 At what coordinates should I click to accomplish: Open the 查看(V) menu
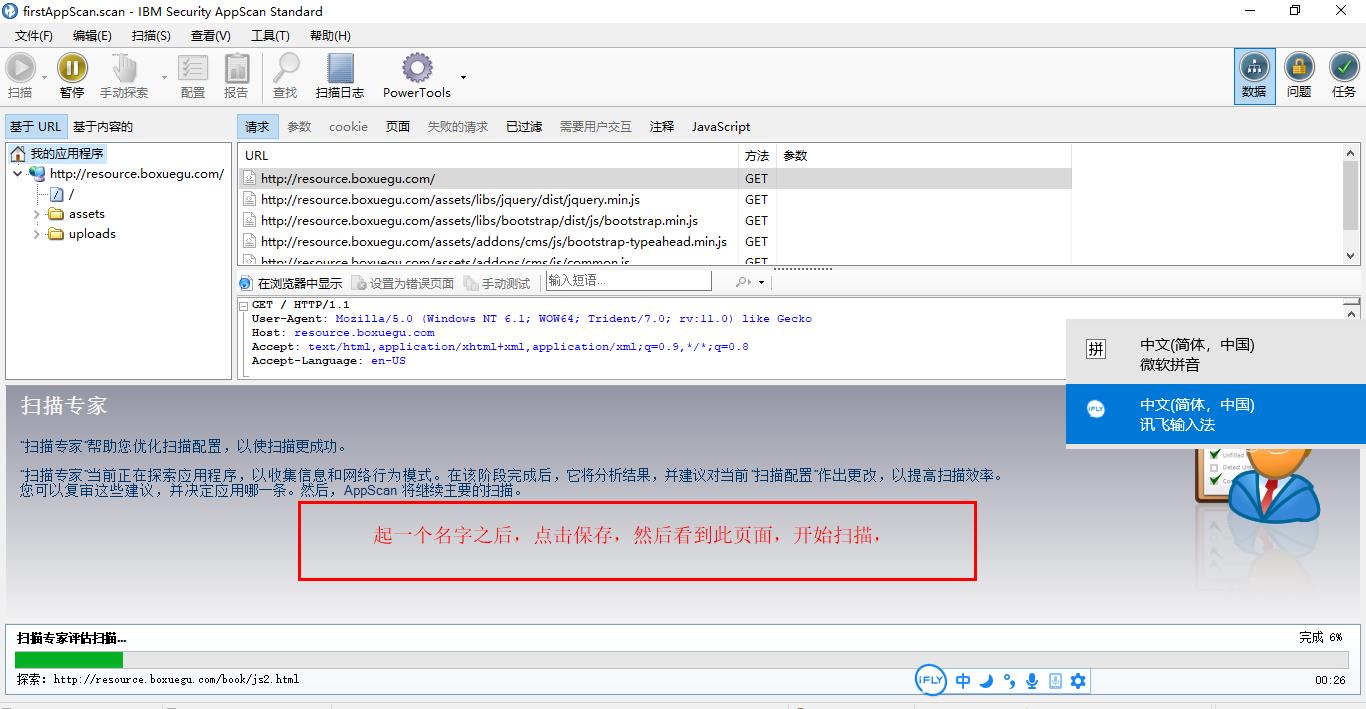click(211, 35)
